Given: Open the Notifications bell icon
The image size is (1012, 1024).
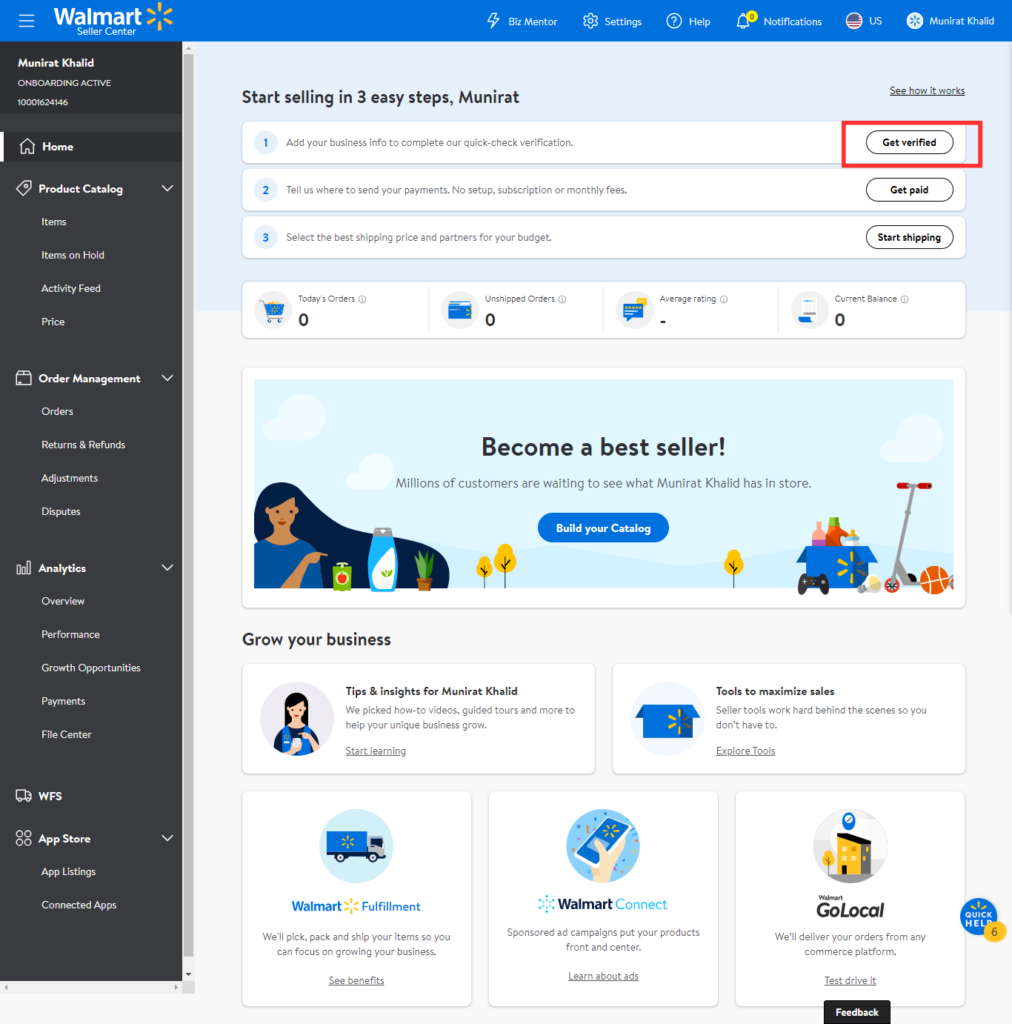Looking at the screenshot, I should (743, 21).
